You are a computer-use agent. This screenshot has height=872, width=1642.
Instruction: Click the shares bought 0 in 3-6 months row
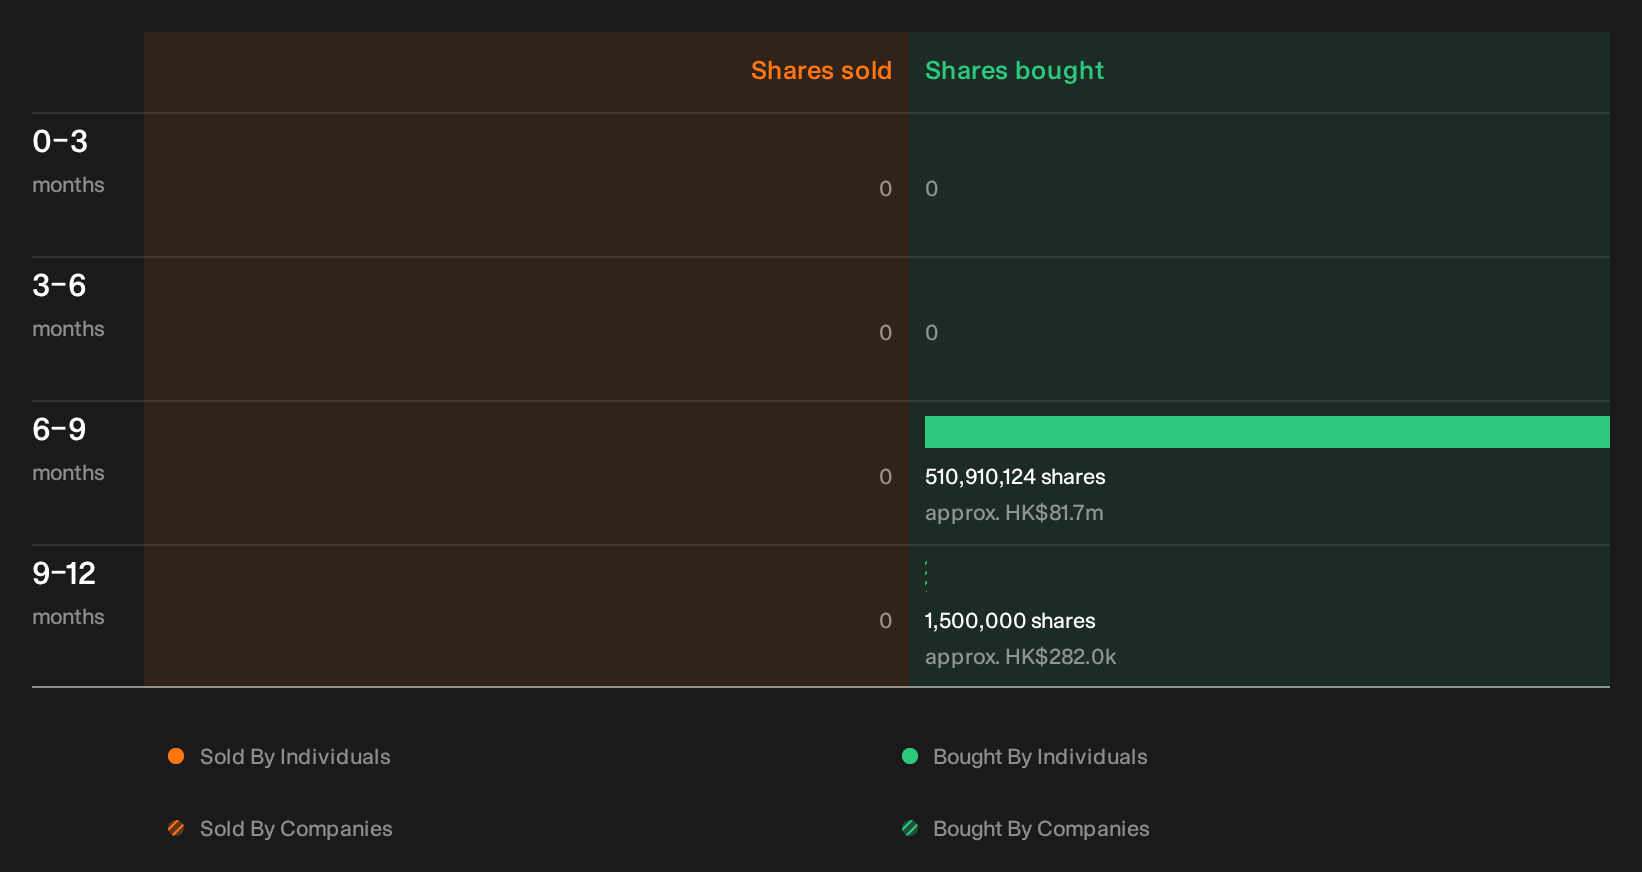pyautogui.click(x=931, y=333)
